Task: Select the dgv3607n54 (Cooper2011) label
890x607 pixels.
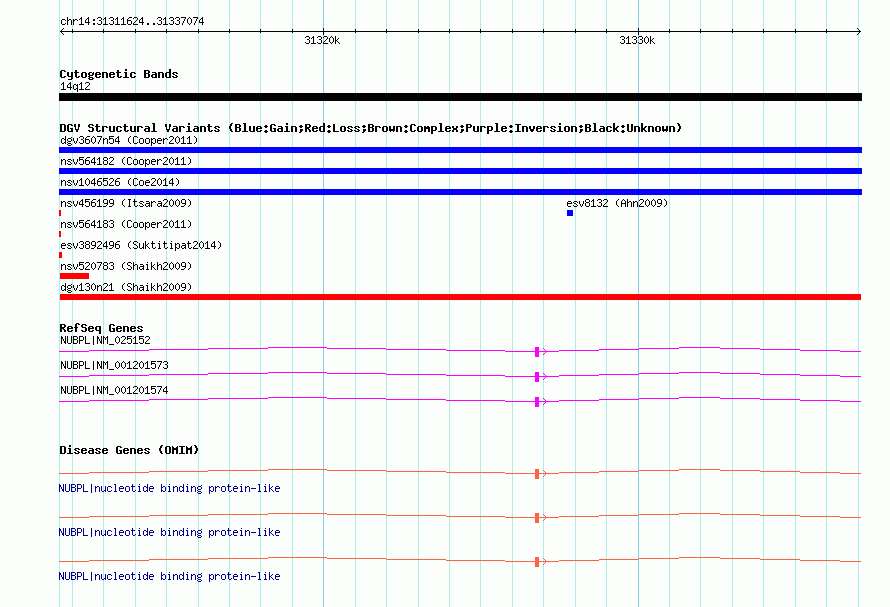Action: click(x=129, y=140)
